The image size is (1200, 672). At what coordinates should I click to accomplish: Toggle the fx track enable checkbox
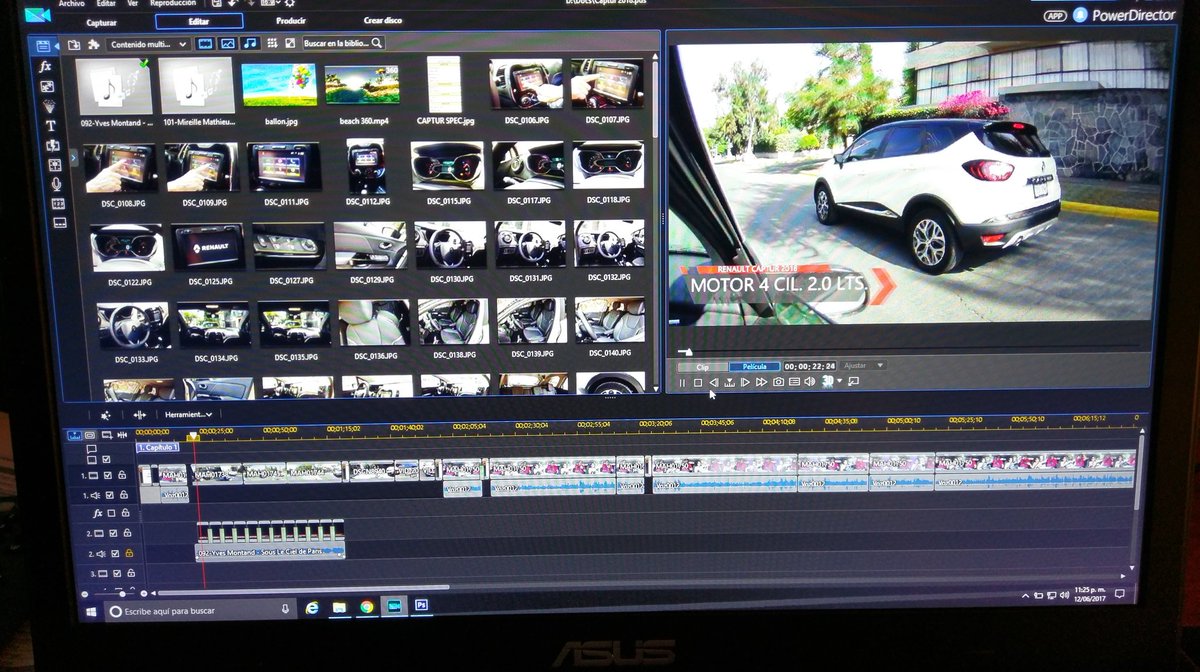[111, 513]
